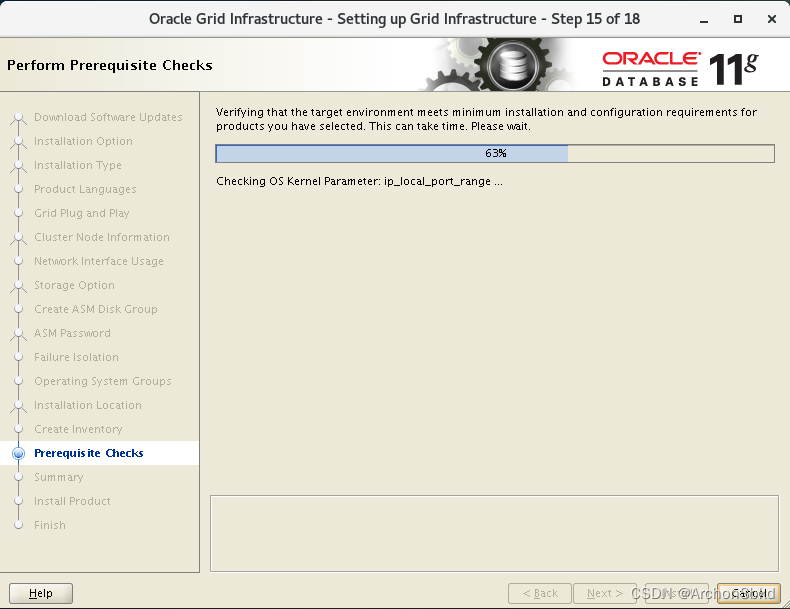Click the Perform Prerequisite Checks heading
Image resolution: width=790 pixels, height=609 pixels.
tap(110, 65)
